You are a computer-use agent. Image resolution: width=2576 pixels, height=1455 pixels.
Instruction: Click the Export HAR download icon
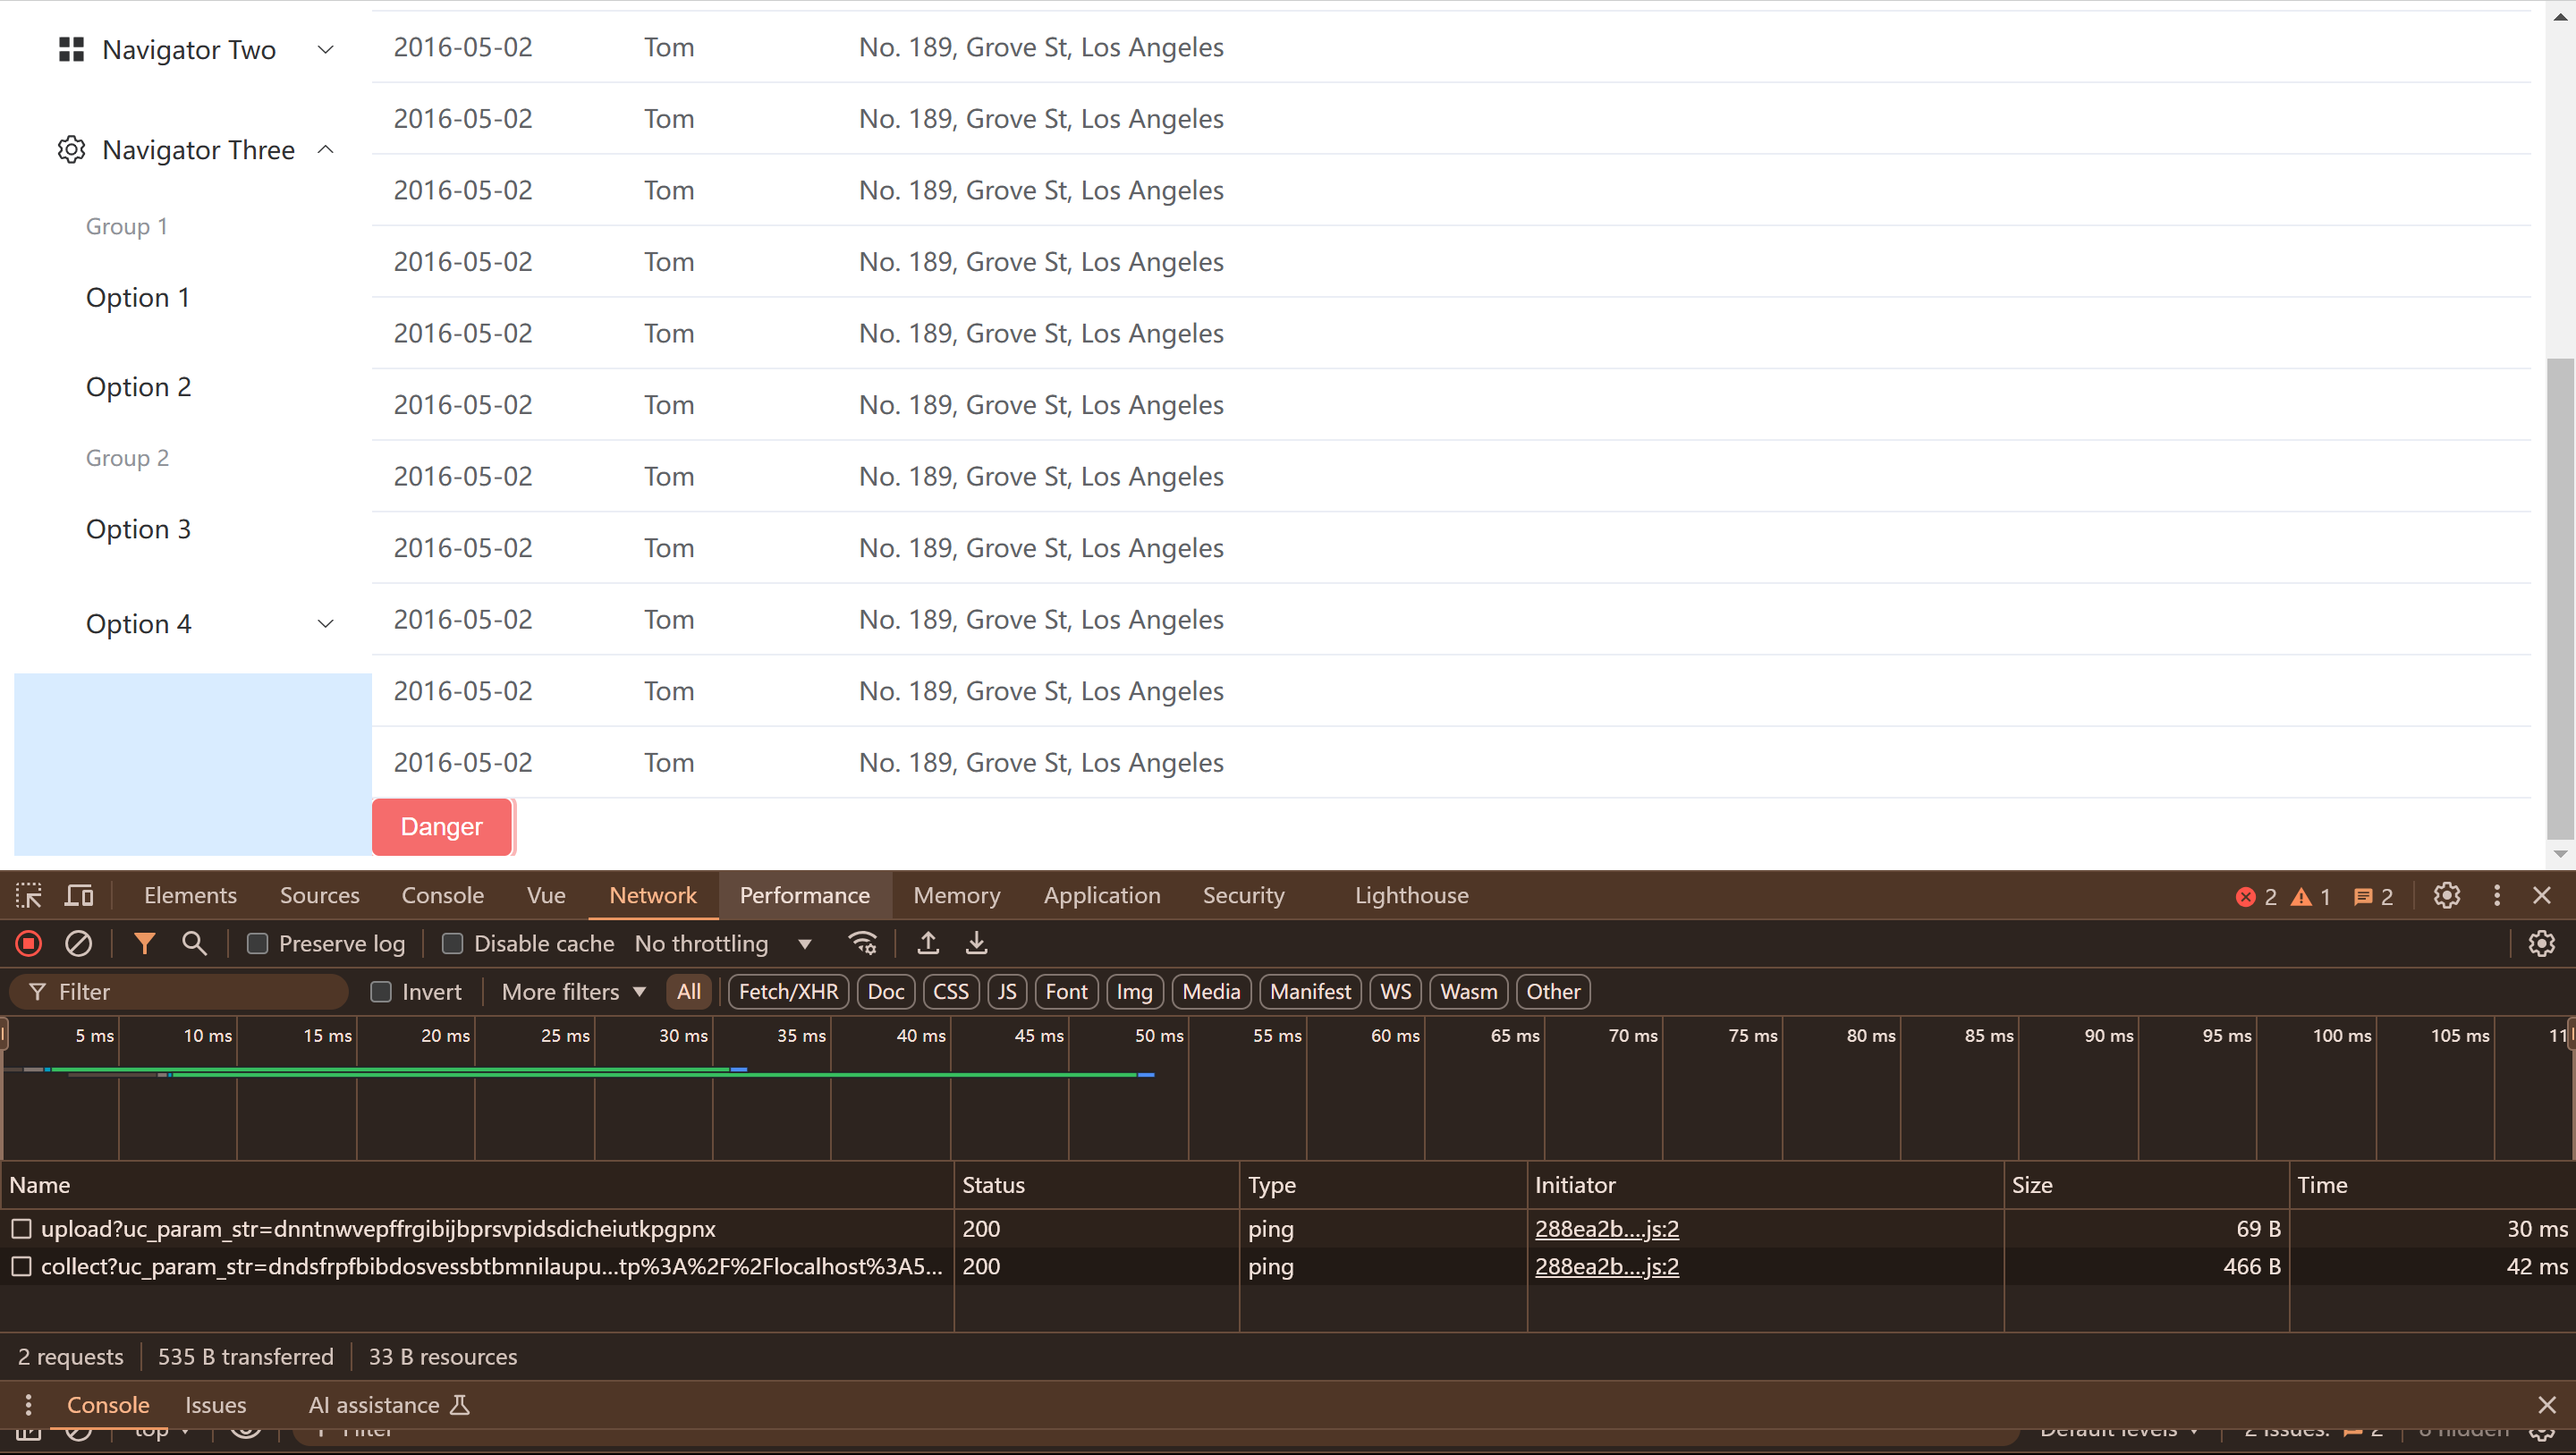[x=976, y=943]
